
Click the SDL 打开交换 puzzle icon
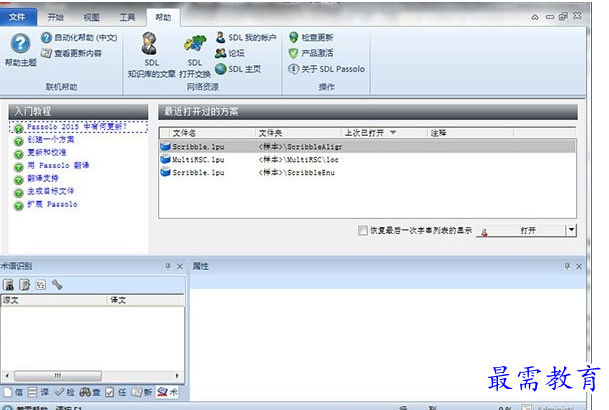195,43
